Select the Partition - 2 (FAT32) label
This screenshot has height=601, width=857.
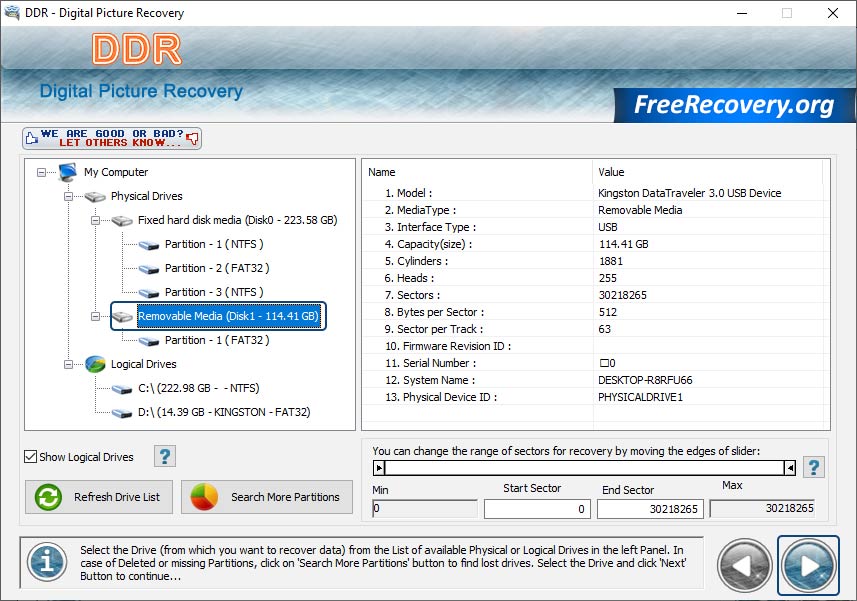point(217,268)
